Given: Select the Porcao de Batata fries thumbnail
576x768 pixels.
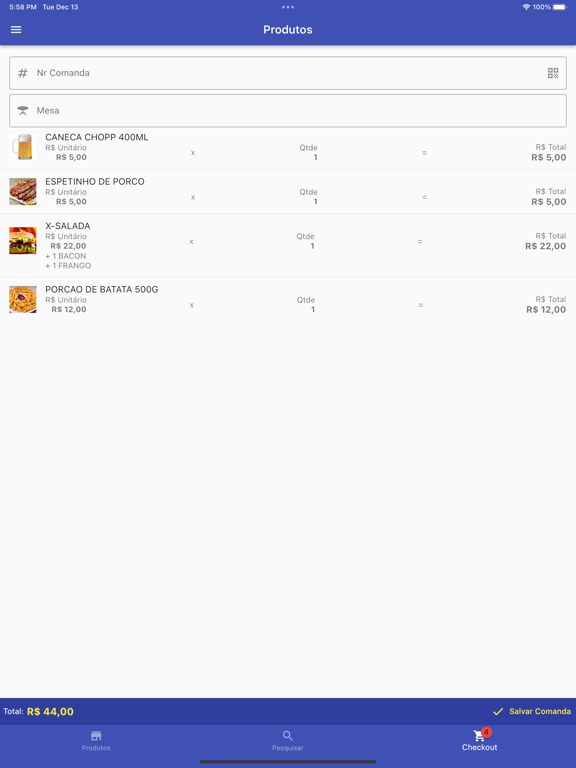Looking at the screenshot, I should [x=23, y=299].
